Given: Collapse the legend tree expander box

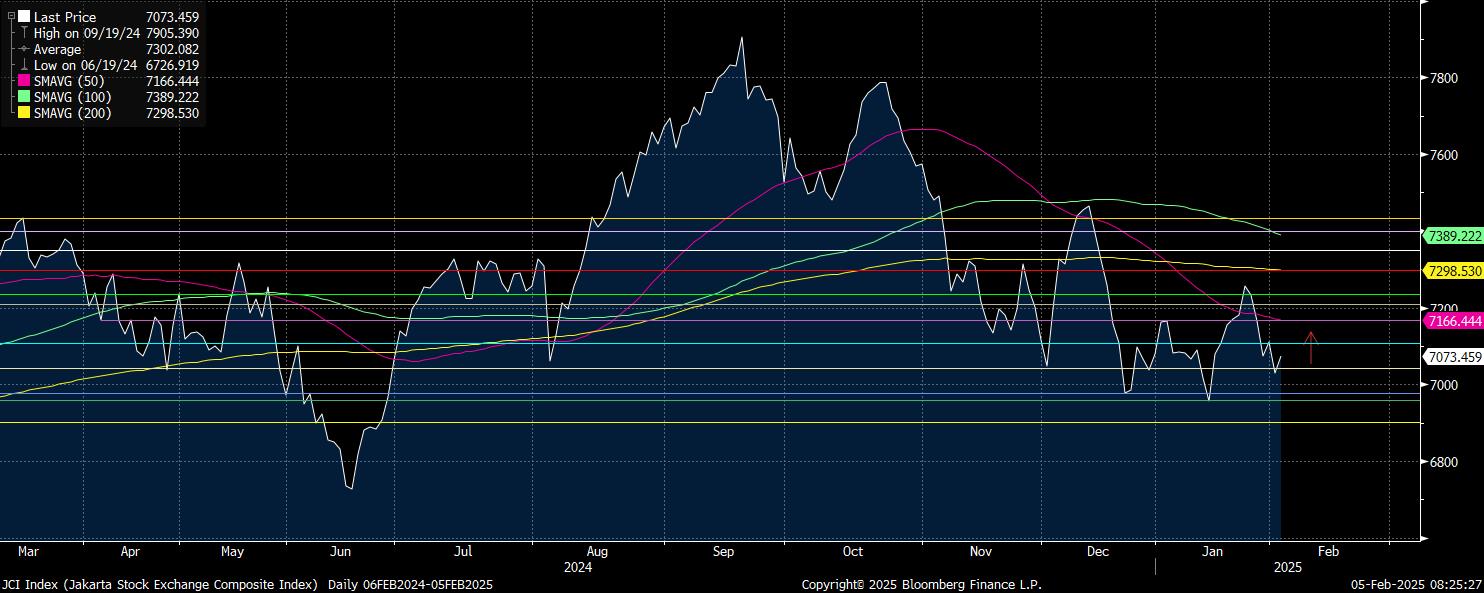Looking at the screenshot, I should pos(11,17).
